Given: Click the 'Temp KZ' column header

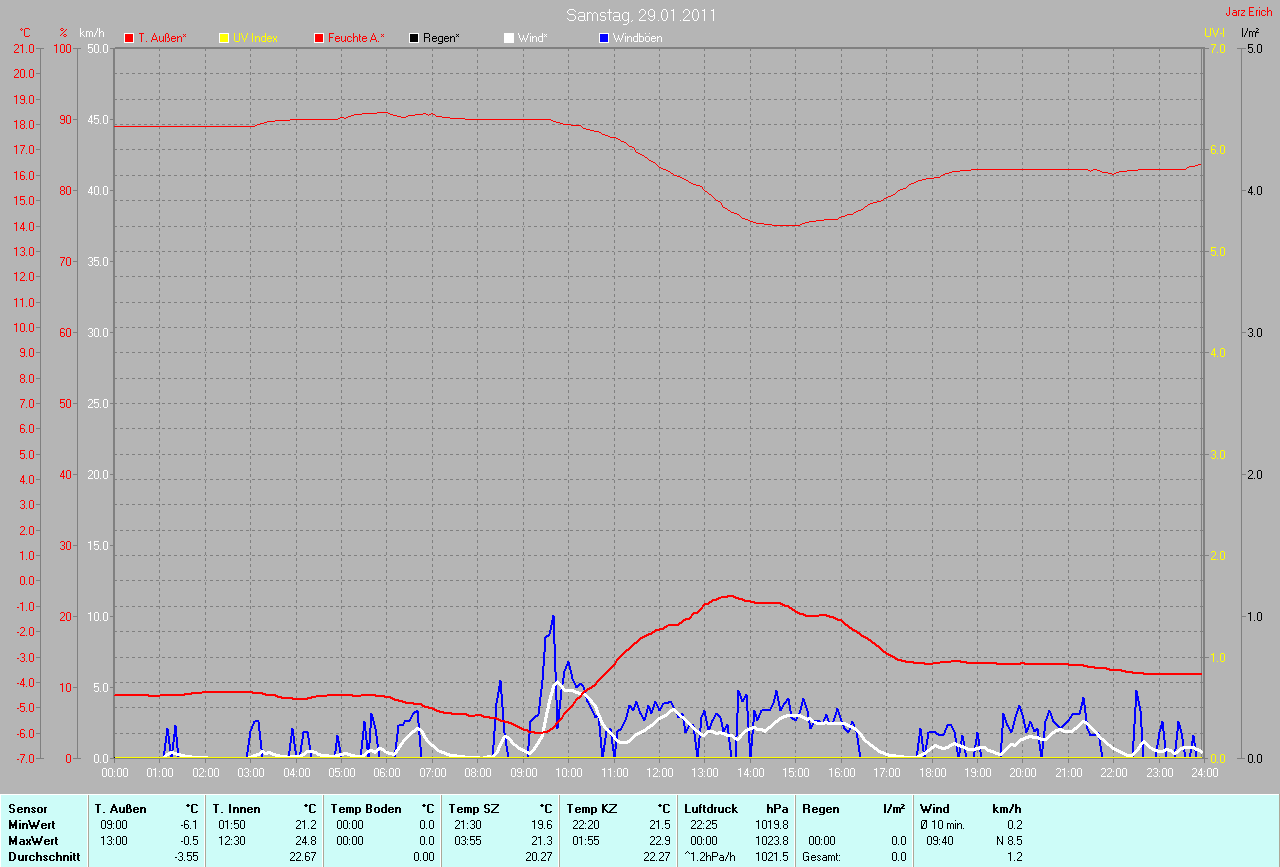Looking at the screenshot, I should (x=592, y=808).
